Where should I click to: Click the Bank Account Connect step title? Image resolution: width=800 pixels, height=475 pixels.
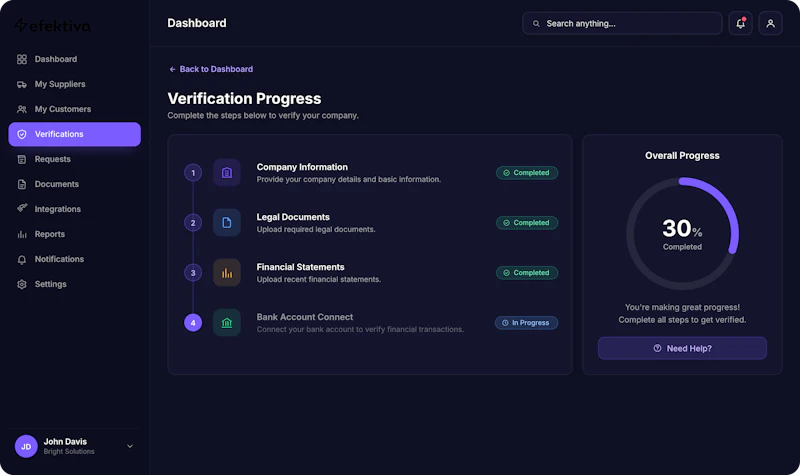pos(305,317)
